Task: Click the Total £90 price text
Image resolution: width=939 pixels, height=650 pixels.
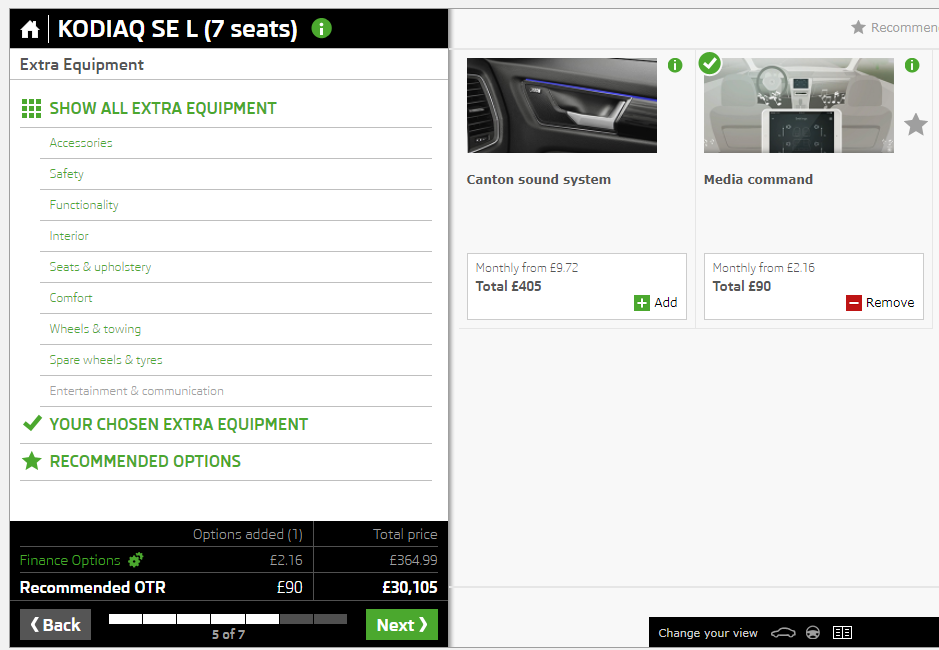Action: [x=741, y=286]
